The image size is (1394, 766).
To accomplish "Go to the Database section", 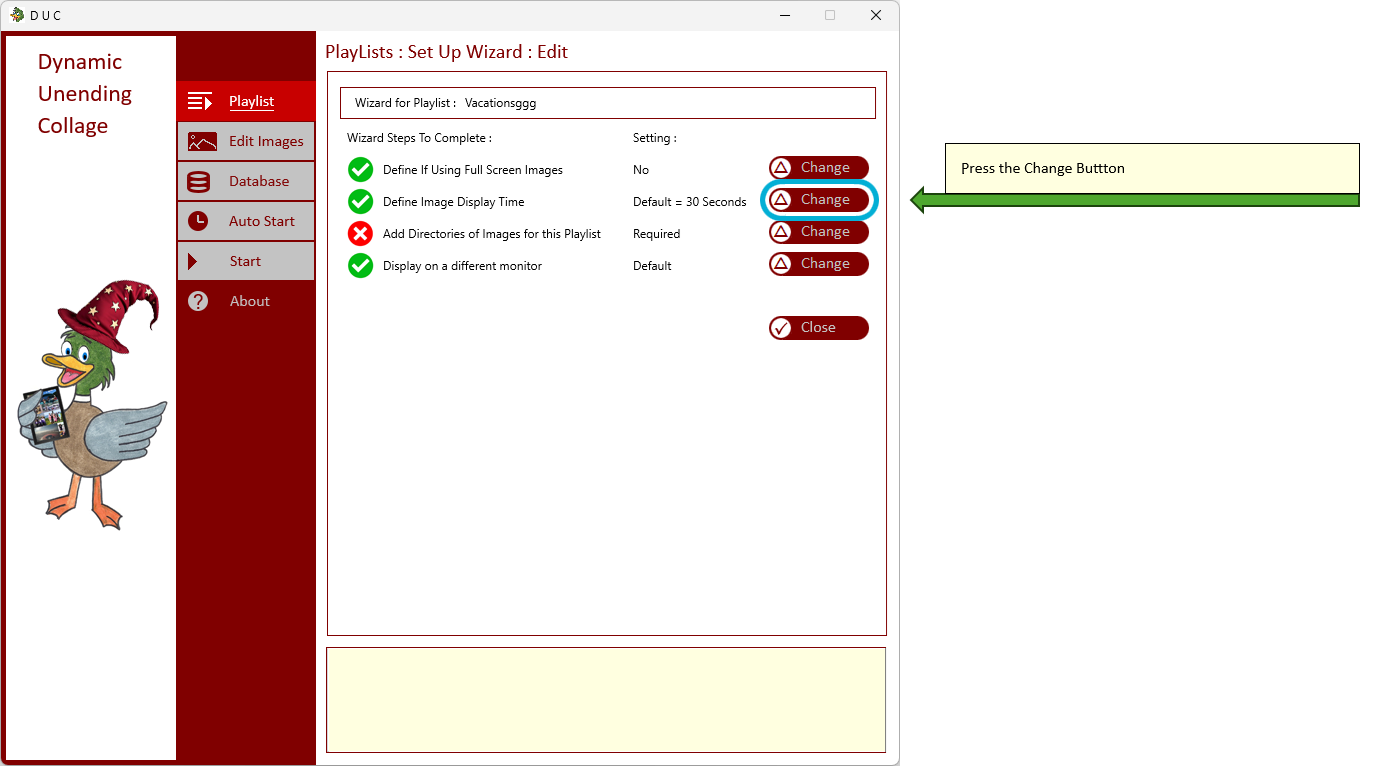I will 246,181.
